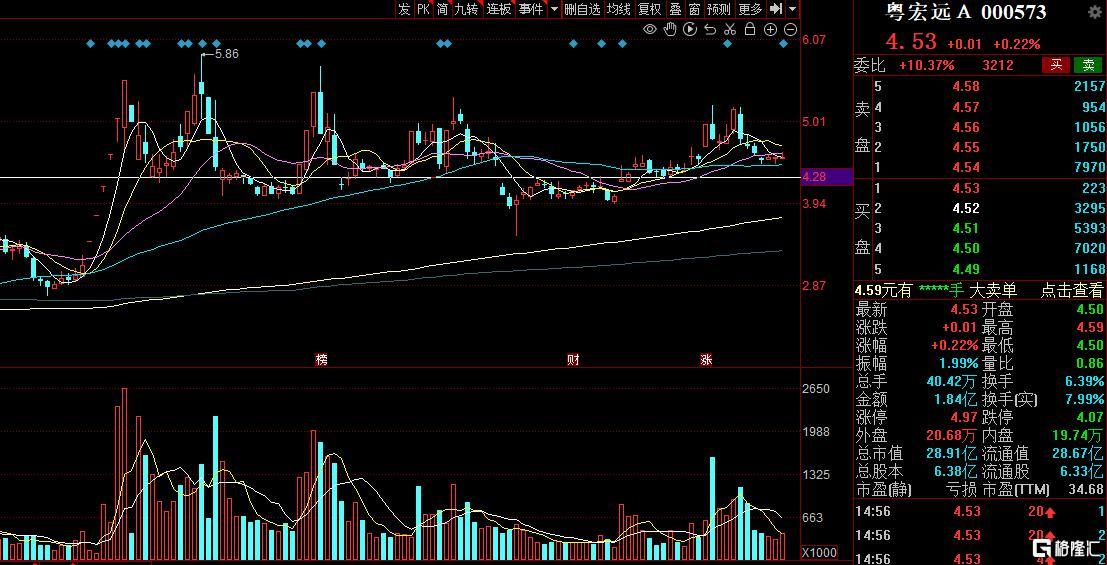Select the hand pan tool
Screen dimensions: 1107x565
point(671,29)
